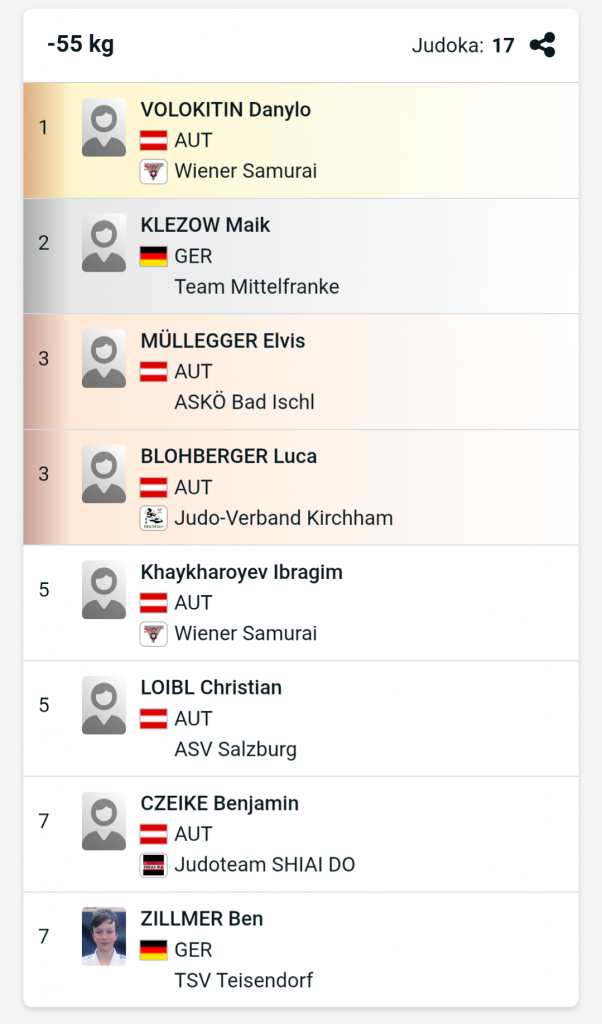Select LOIBL Christian's name
This screenshot has height=1024, width=602.
211,688
